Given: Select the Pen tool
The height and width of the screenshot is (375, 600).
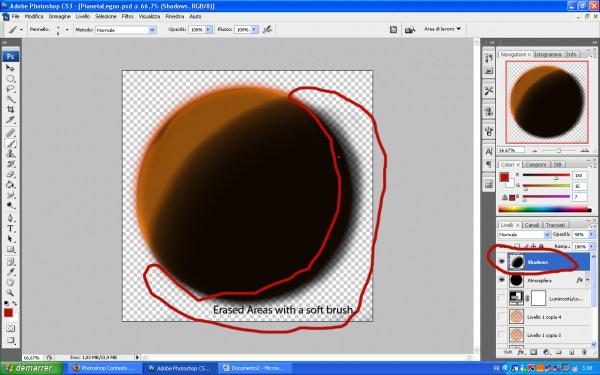Looking at the screenshot, I should tap(10, 218).
